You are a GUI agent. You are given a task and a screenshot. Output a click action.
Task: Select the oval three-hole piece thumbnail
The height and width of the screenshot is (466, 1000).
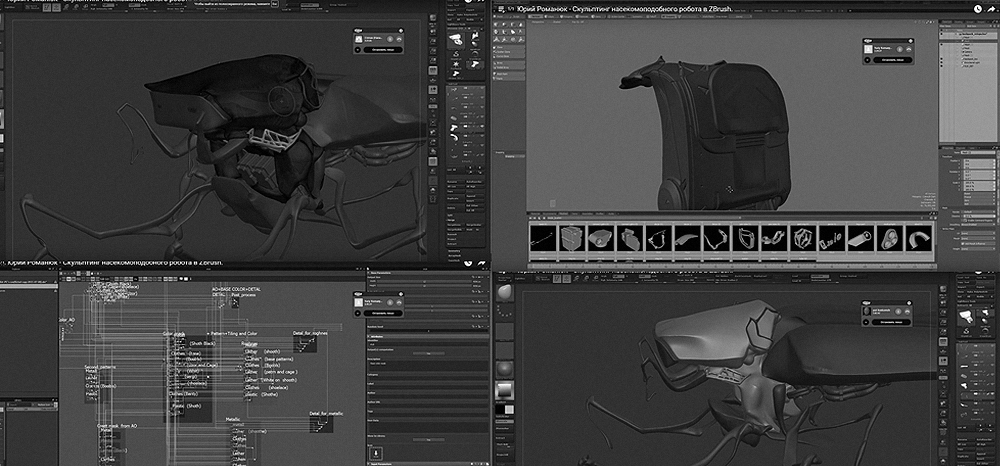coord(890,238)
